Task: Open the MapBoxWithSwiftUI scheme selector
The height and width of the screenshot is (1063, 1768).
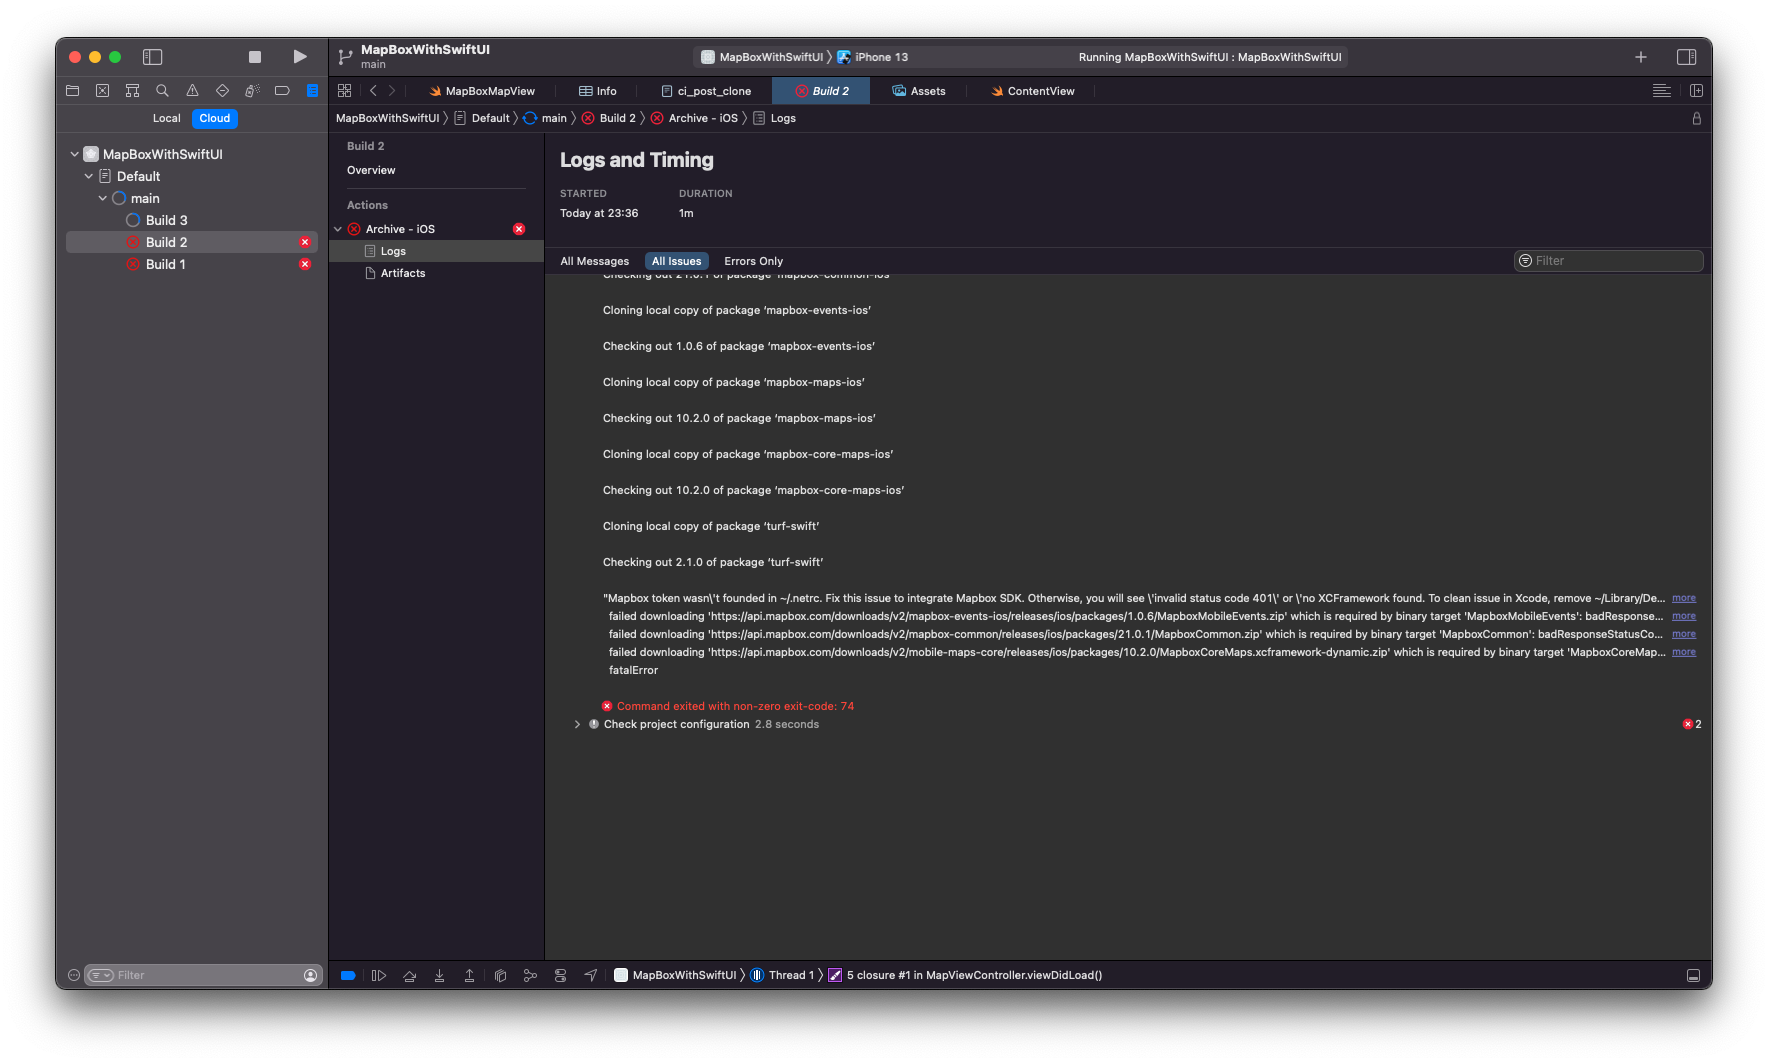Action: click(x=763, y=57)
